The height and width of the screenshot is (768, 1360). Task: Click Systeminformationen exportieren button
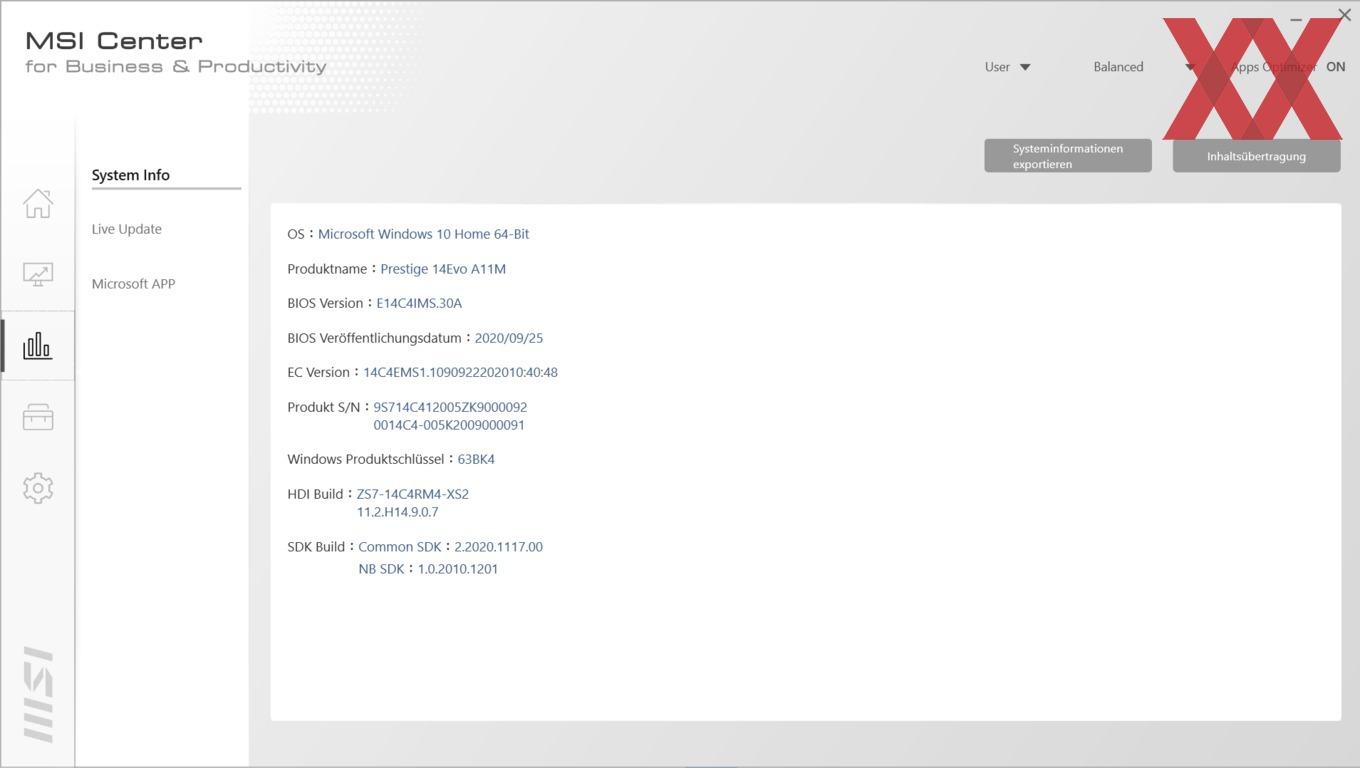click(x=1068, y=156)
